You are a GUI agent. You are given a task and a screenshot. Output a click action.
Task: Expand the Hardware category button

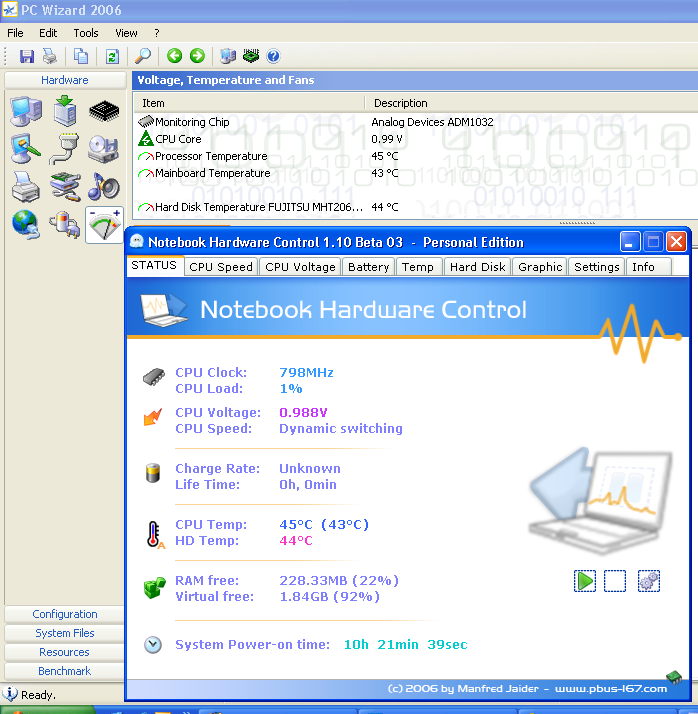click(65, 80)
